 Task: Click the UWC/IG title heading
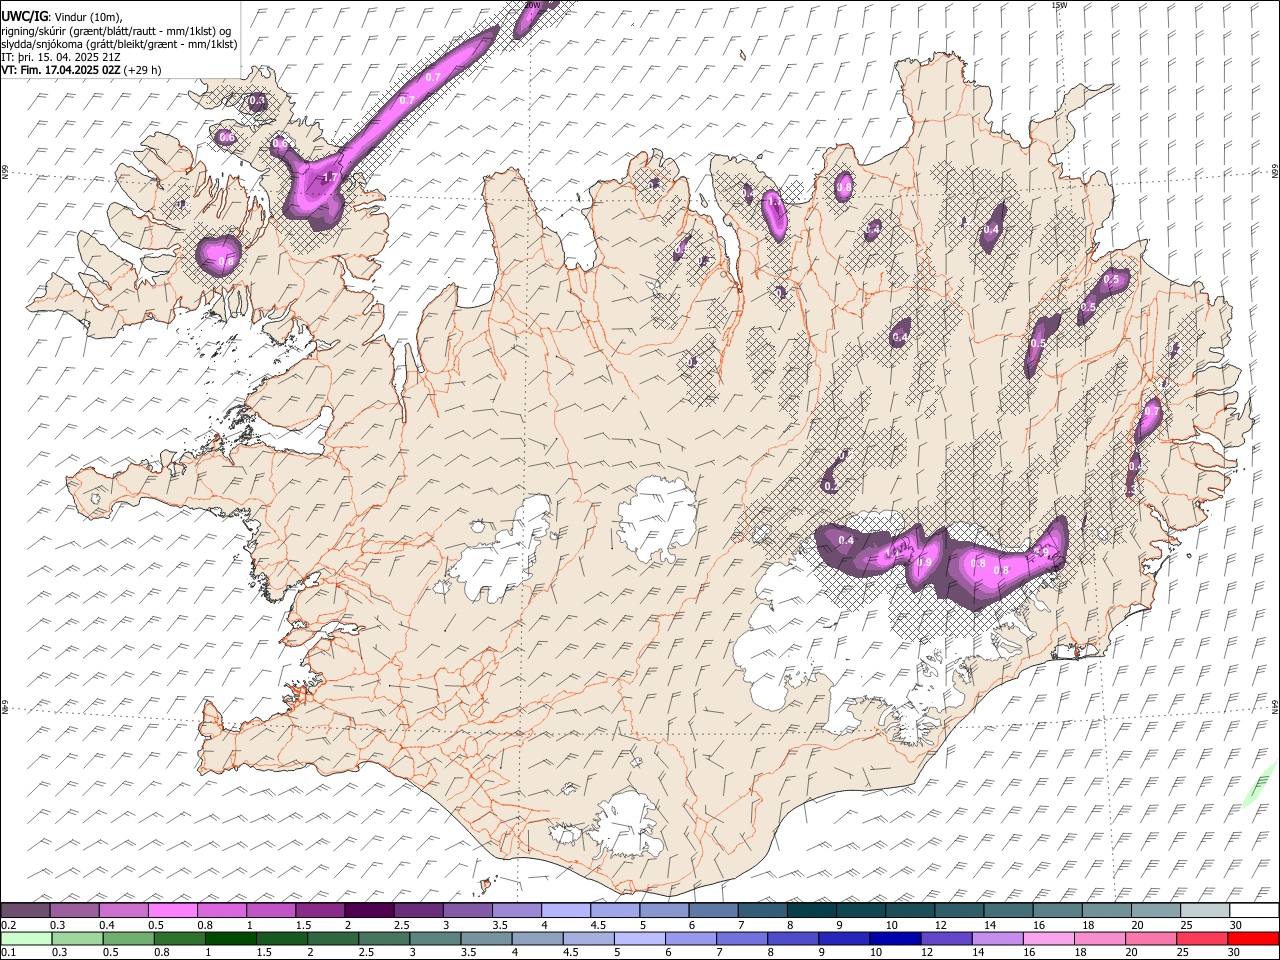coord(23,16)
